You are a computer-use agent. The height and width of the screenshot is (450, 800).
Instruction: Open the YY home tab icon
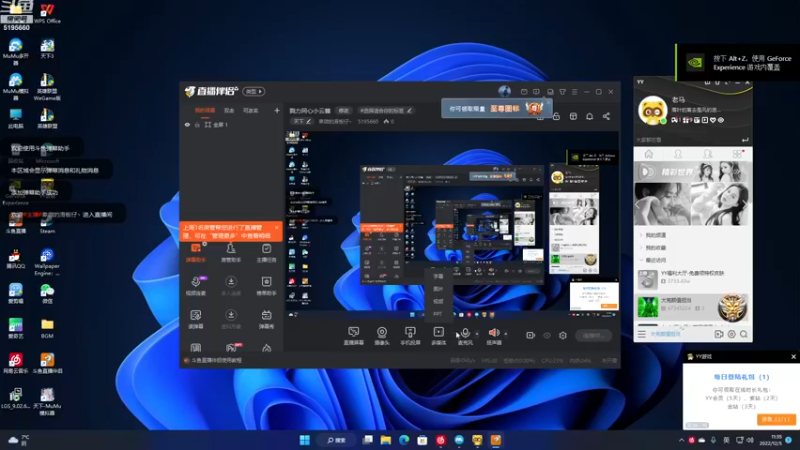click(x=648, y=154)
